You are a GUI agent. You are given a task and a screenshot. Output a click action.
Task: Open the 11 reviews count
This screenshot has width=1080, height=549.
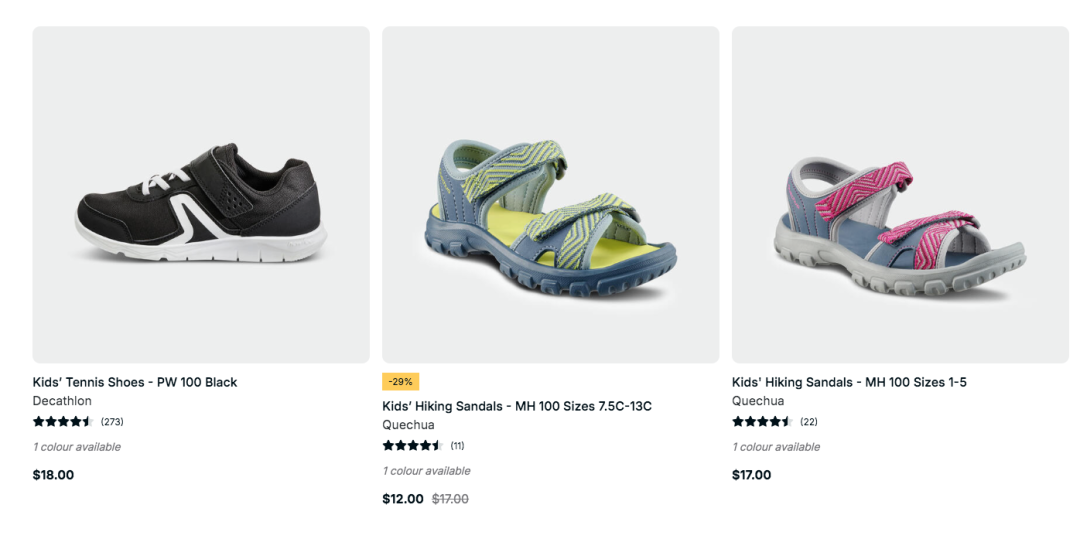tap(457, 446)
